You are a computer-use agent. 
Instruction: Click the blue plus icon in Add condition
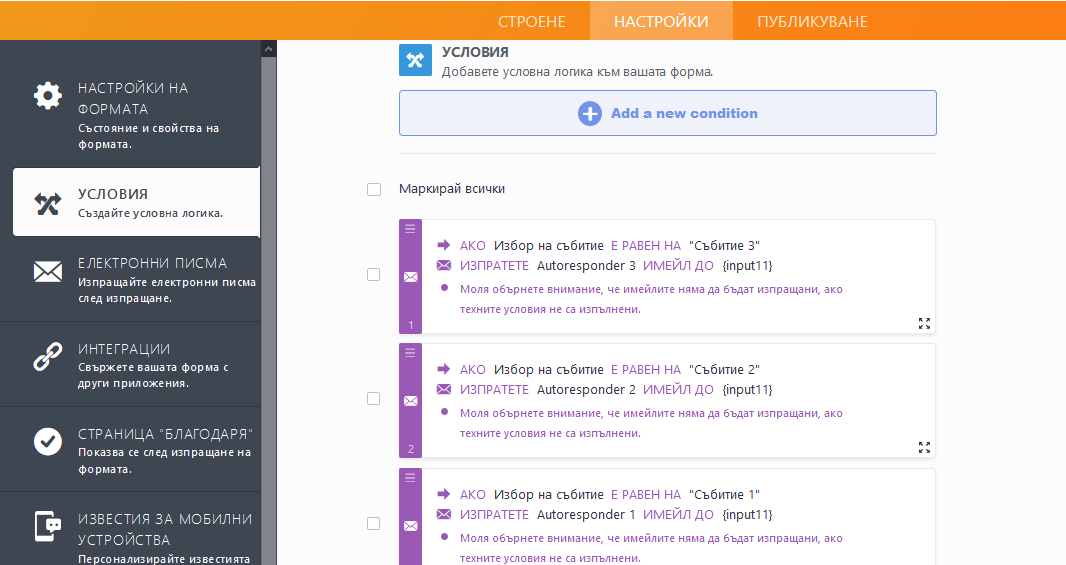coord(590,113)
